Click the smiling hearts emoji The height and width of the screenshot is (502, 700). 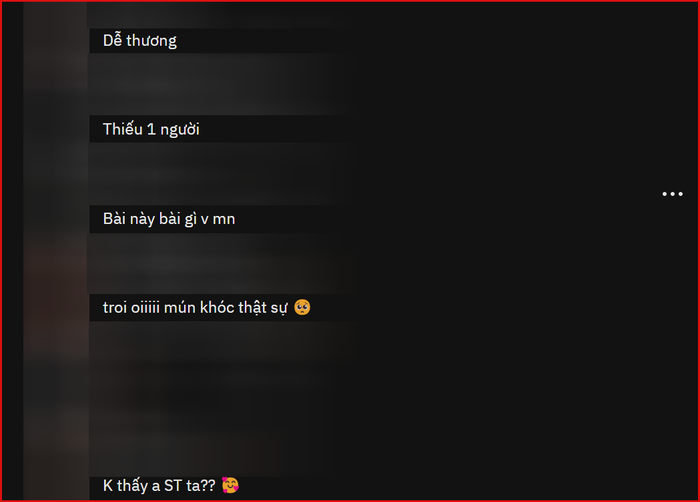[x=230, y=485]
